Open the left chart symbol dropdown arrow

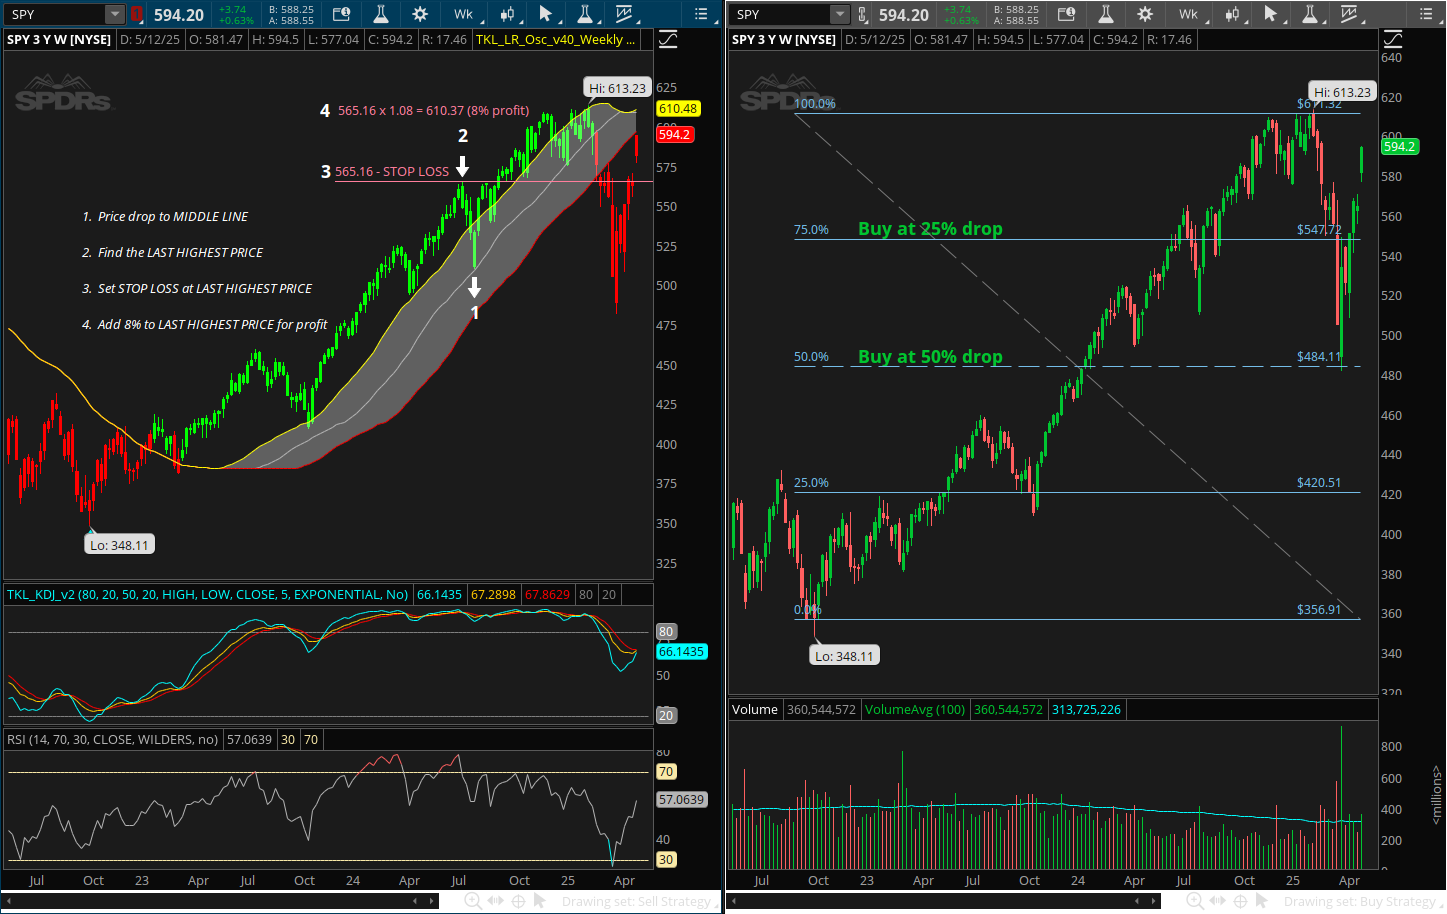[x=115, y=14]
